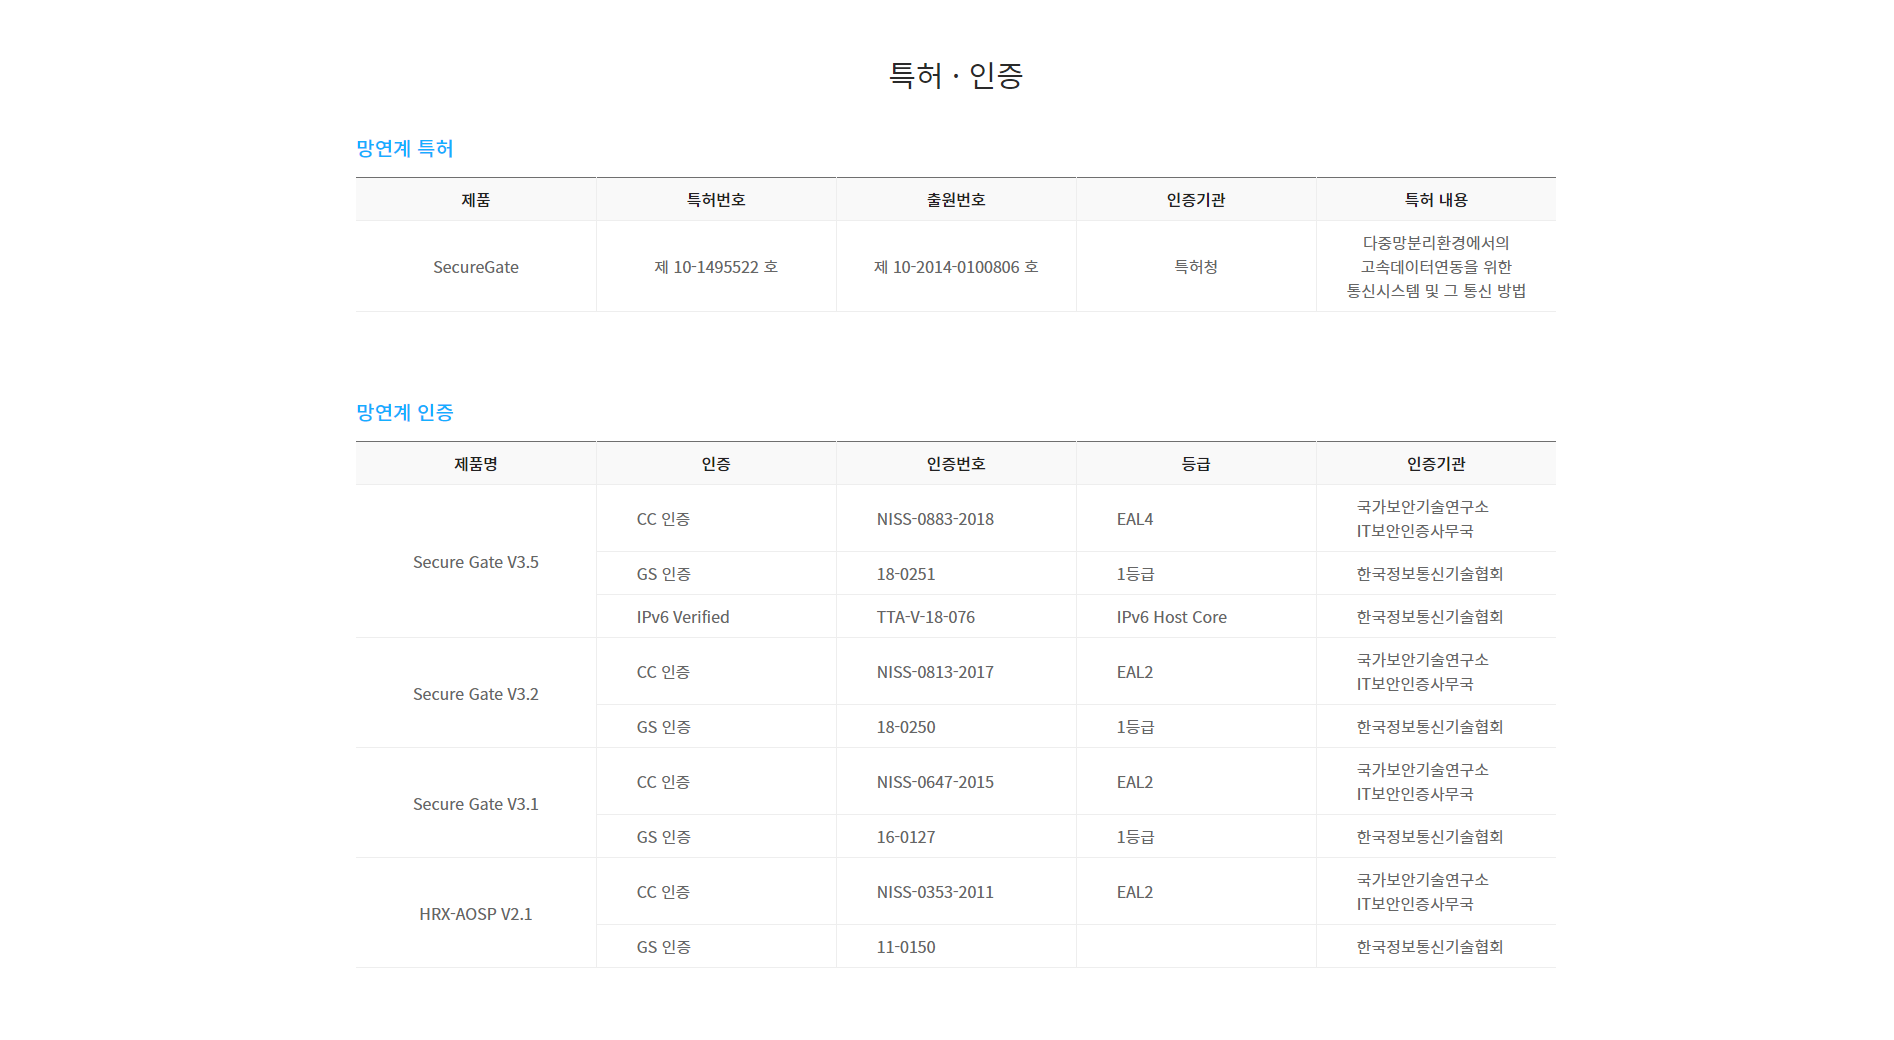Viewport: 1894px width, 1040px height.
Task: Click the 특허 내용 column header
Action: click(1436, 200)
